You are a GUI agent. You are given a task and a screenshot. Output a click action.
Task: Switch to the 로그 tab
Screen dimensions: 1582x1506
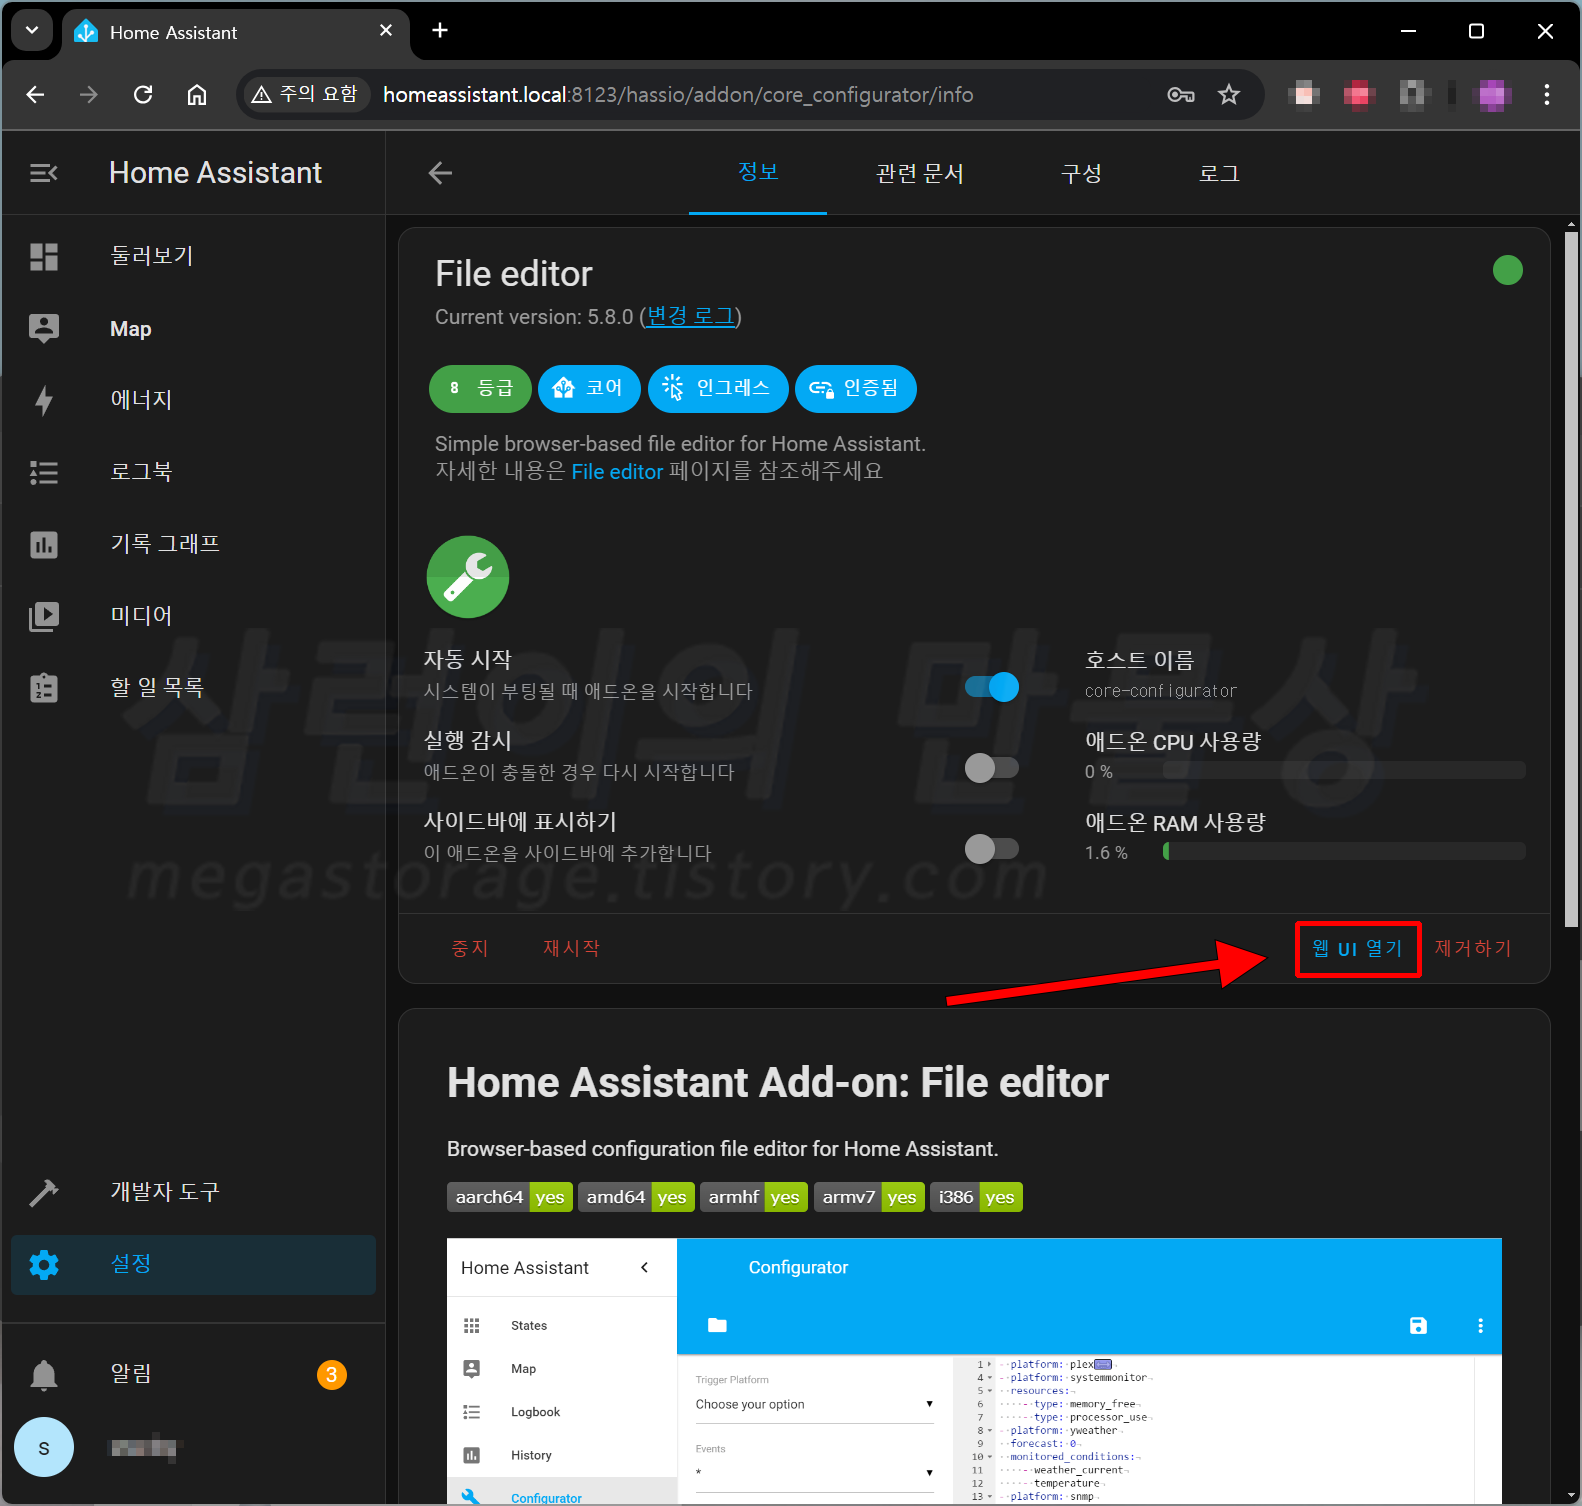pyautogui.click(x=1219, y=173)
